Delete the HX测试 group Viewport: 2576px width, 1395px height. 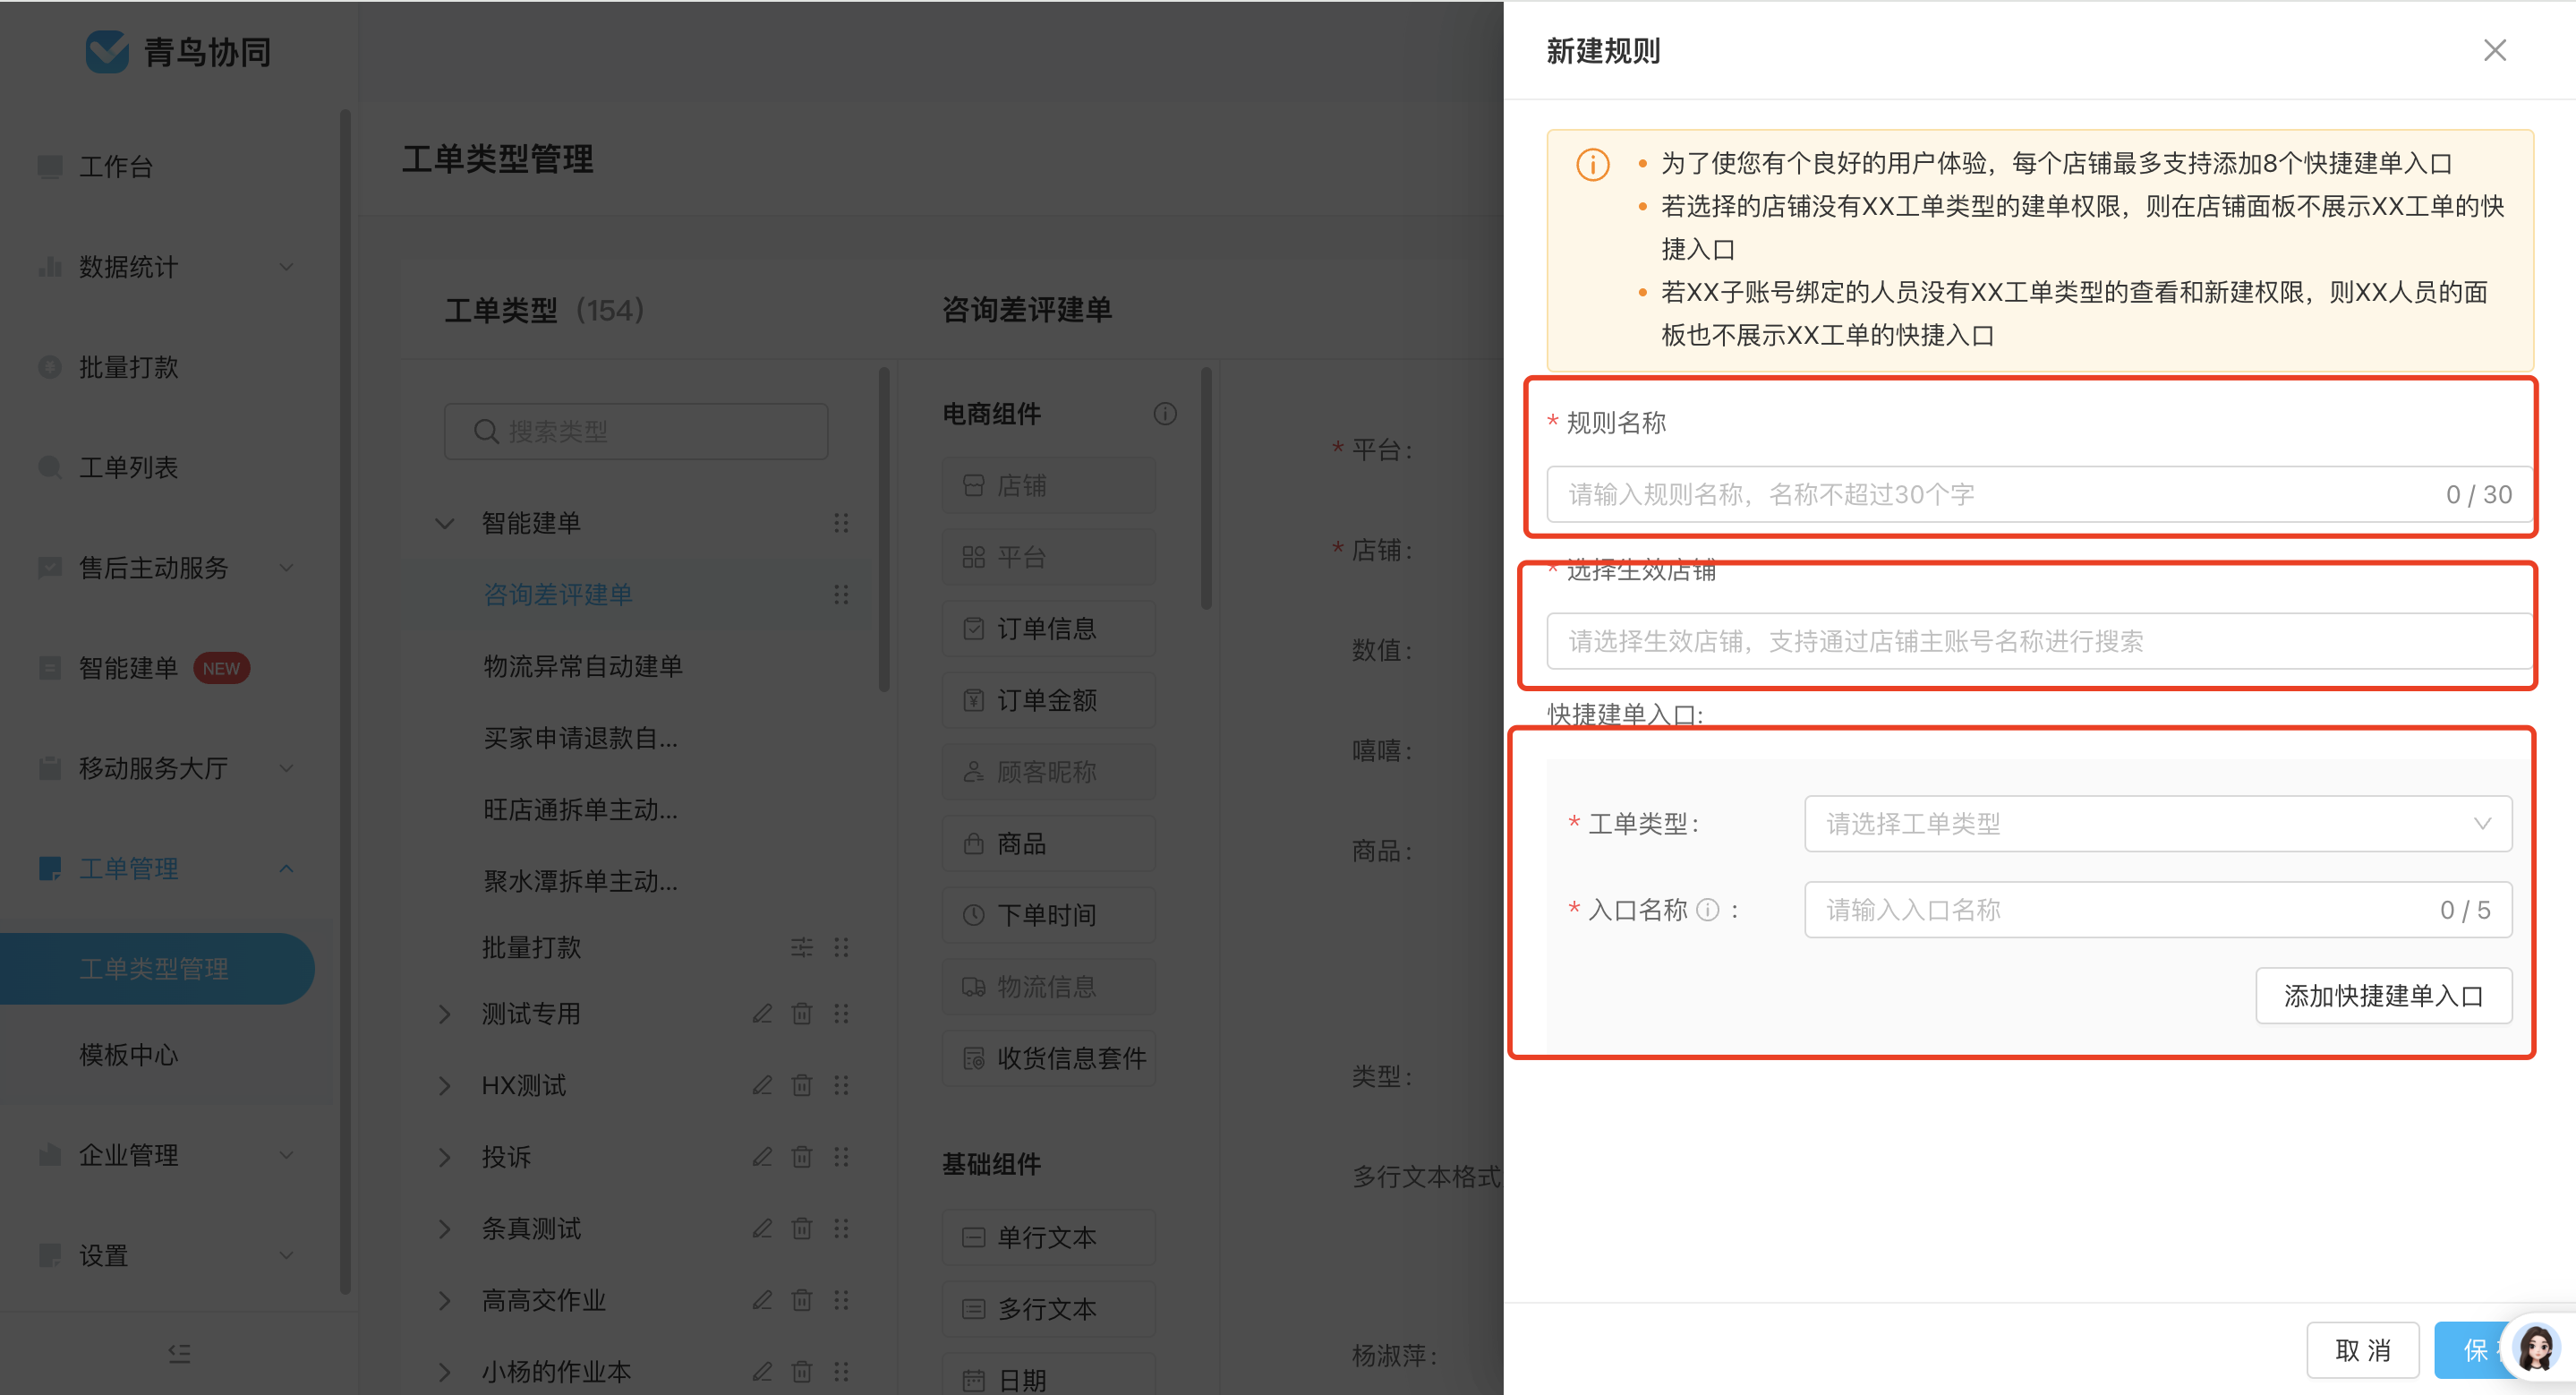click(801, 1086)
